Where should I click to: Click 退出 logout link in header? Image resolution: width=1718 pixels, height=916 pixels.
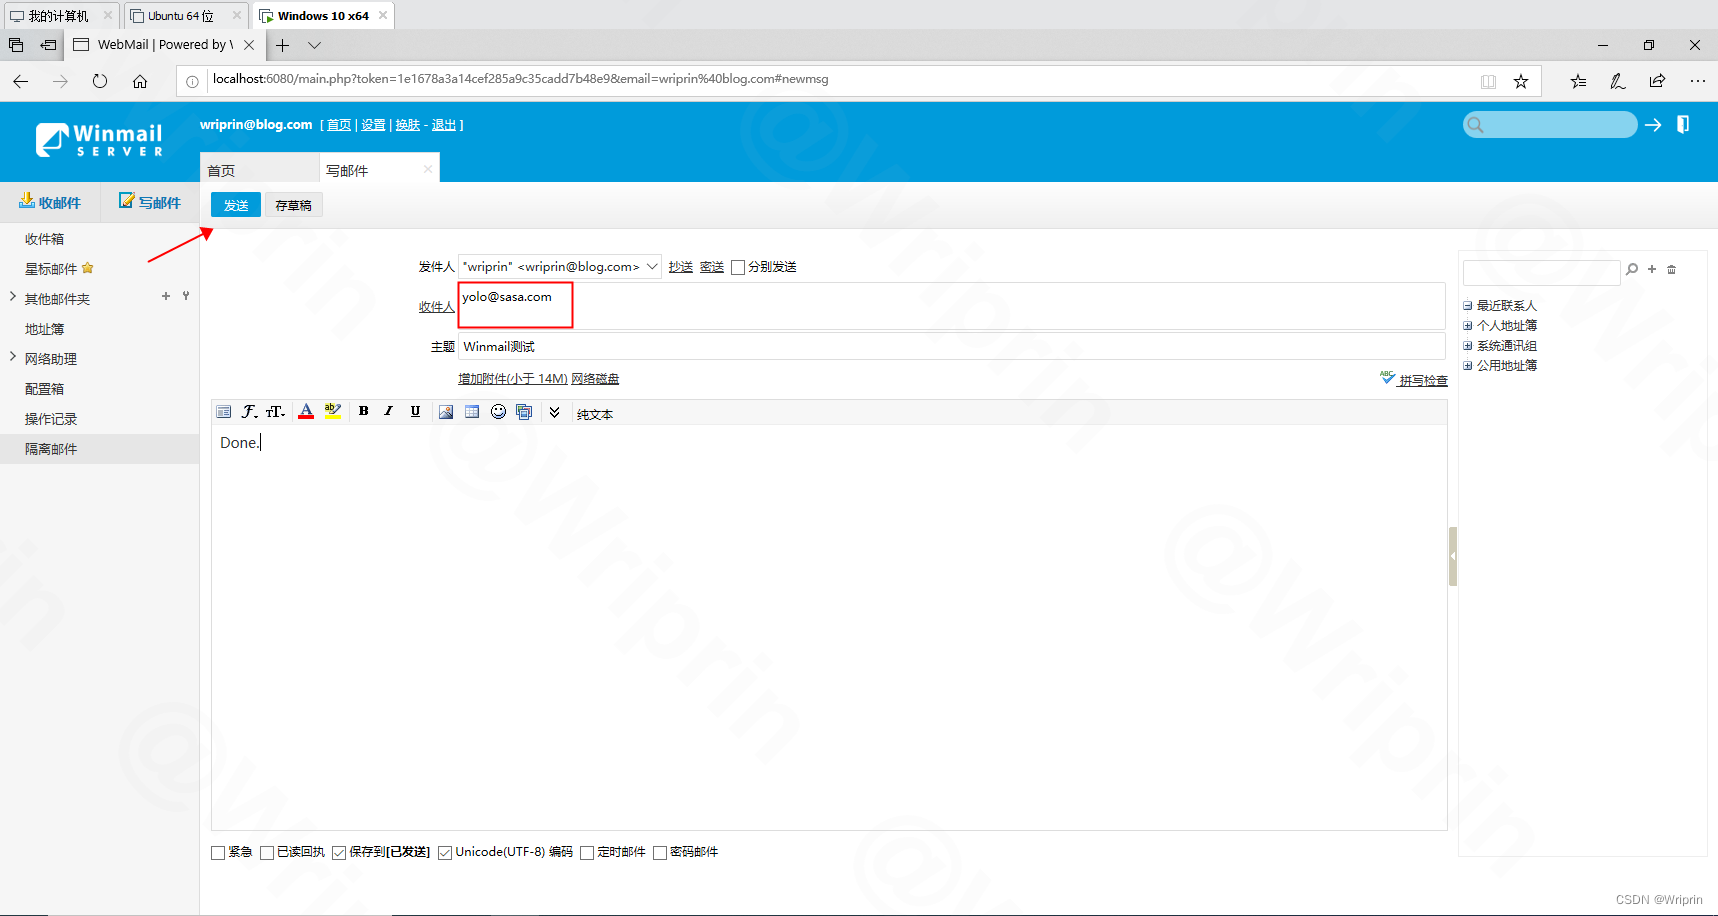tap(444, 125)
